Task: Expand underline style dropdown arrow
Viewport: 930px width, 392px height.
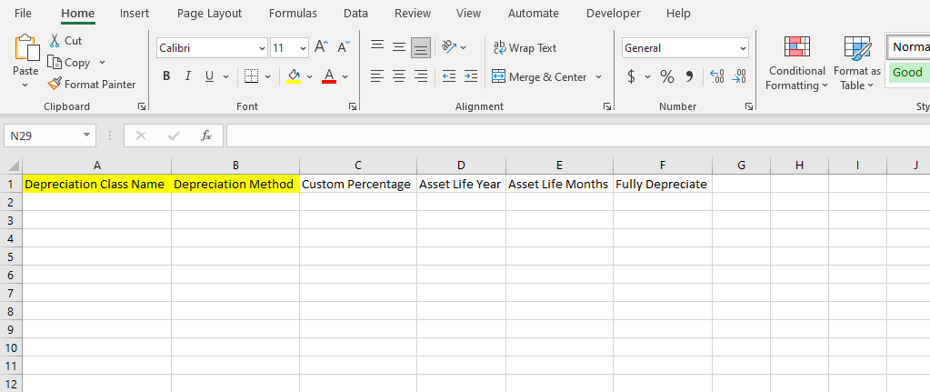Action: point(225,77)
